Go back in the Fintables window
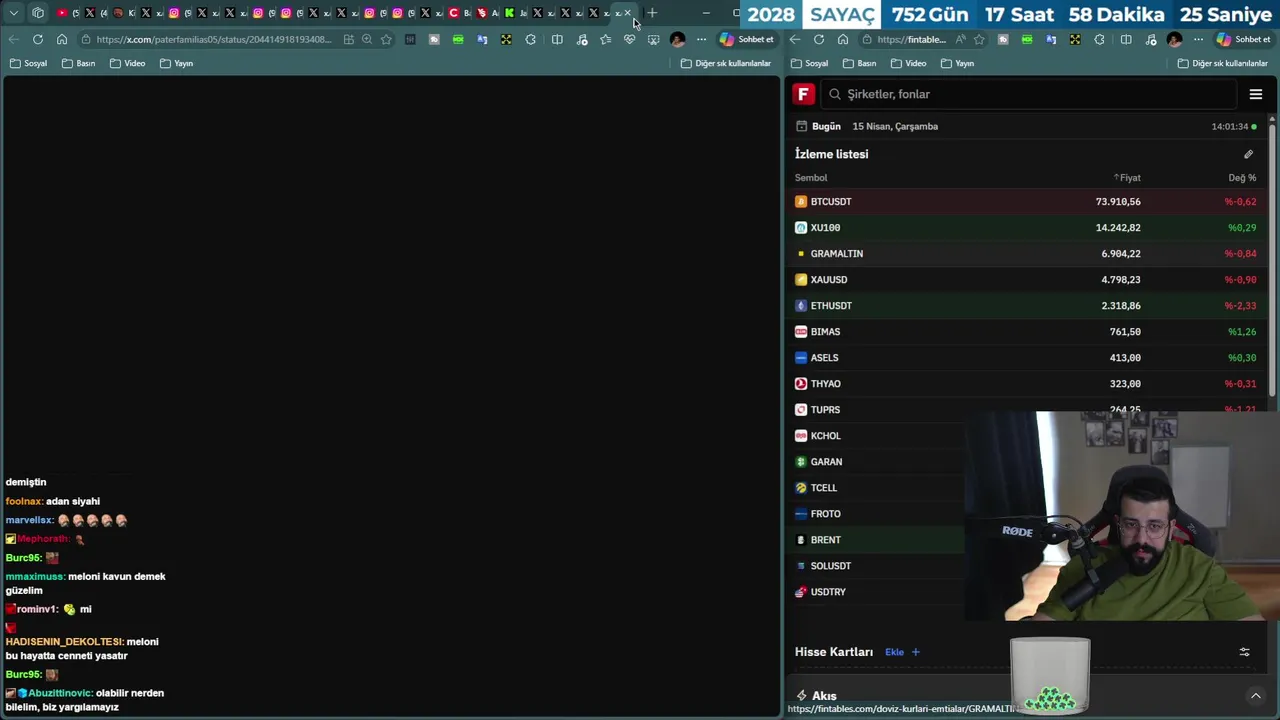This screenshot has width=1280, height=720. point(795,39)
